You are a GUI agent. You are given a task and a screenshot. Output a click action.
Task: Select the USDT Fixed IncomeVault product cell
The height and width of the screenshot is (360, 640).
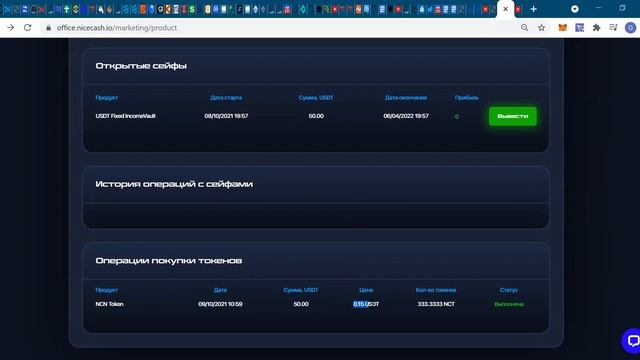pos(125,116)
